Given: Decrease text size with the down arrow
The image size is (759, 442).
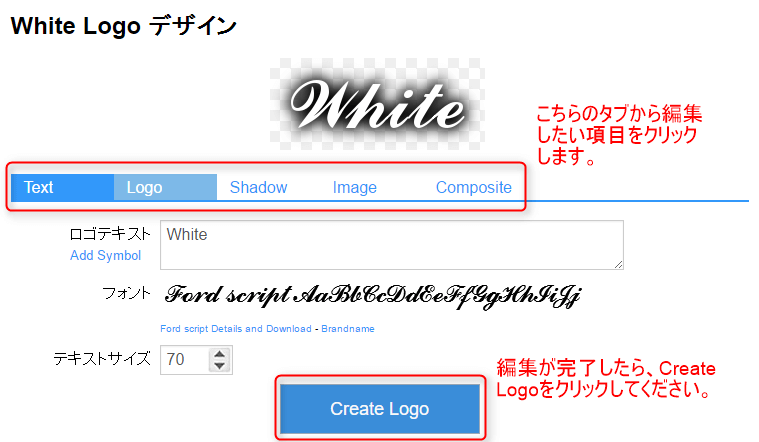Looking at the screenshot, I should pyautogui.click(x=220, y=365).
